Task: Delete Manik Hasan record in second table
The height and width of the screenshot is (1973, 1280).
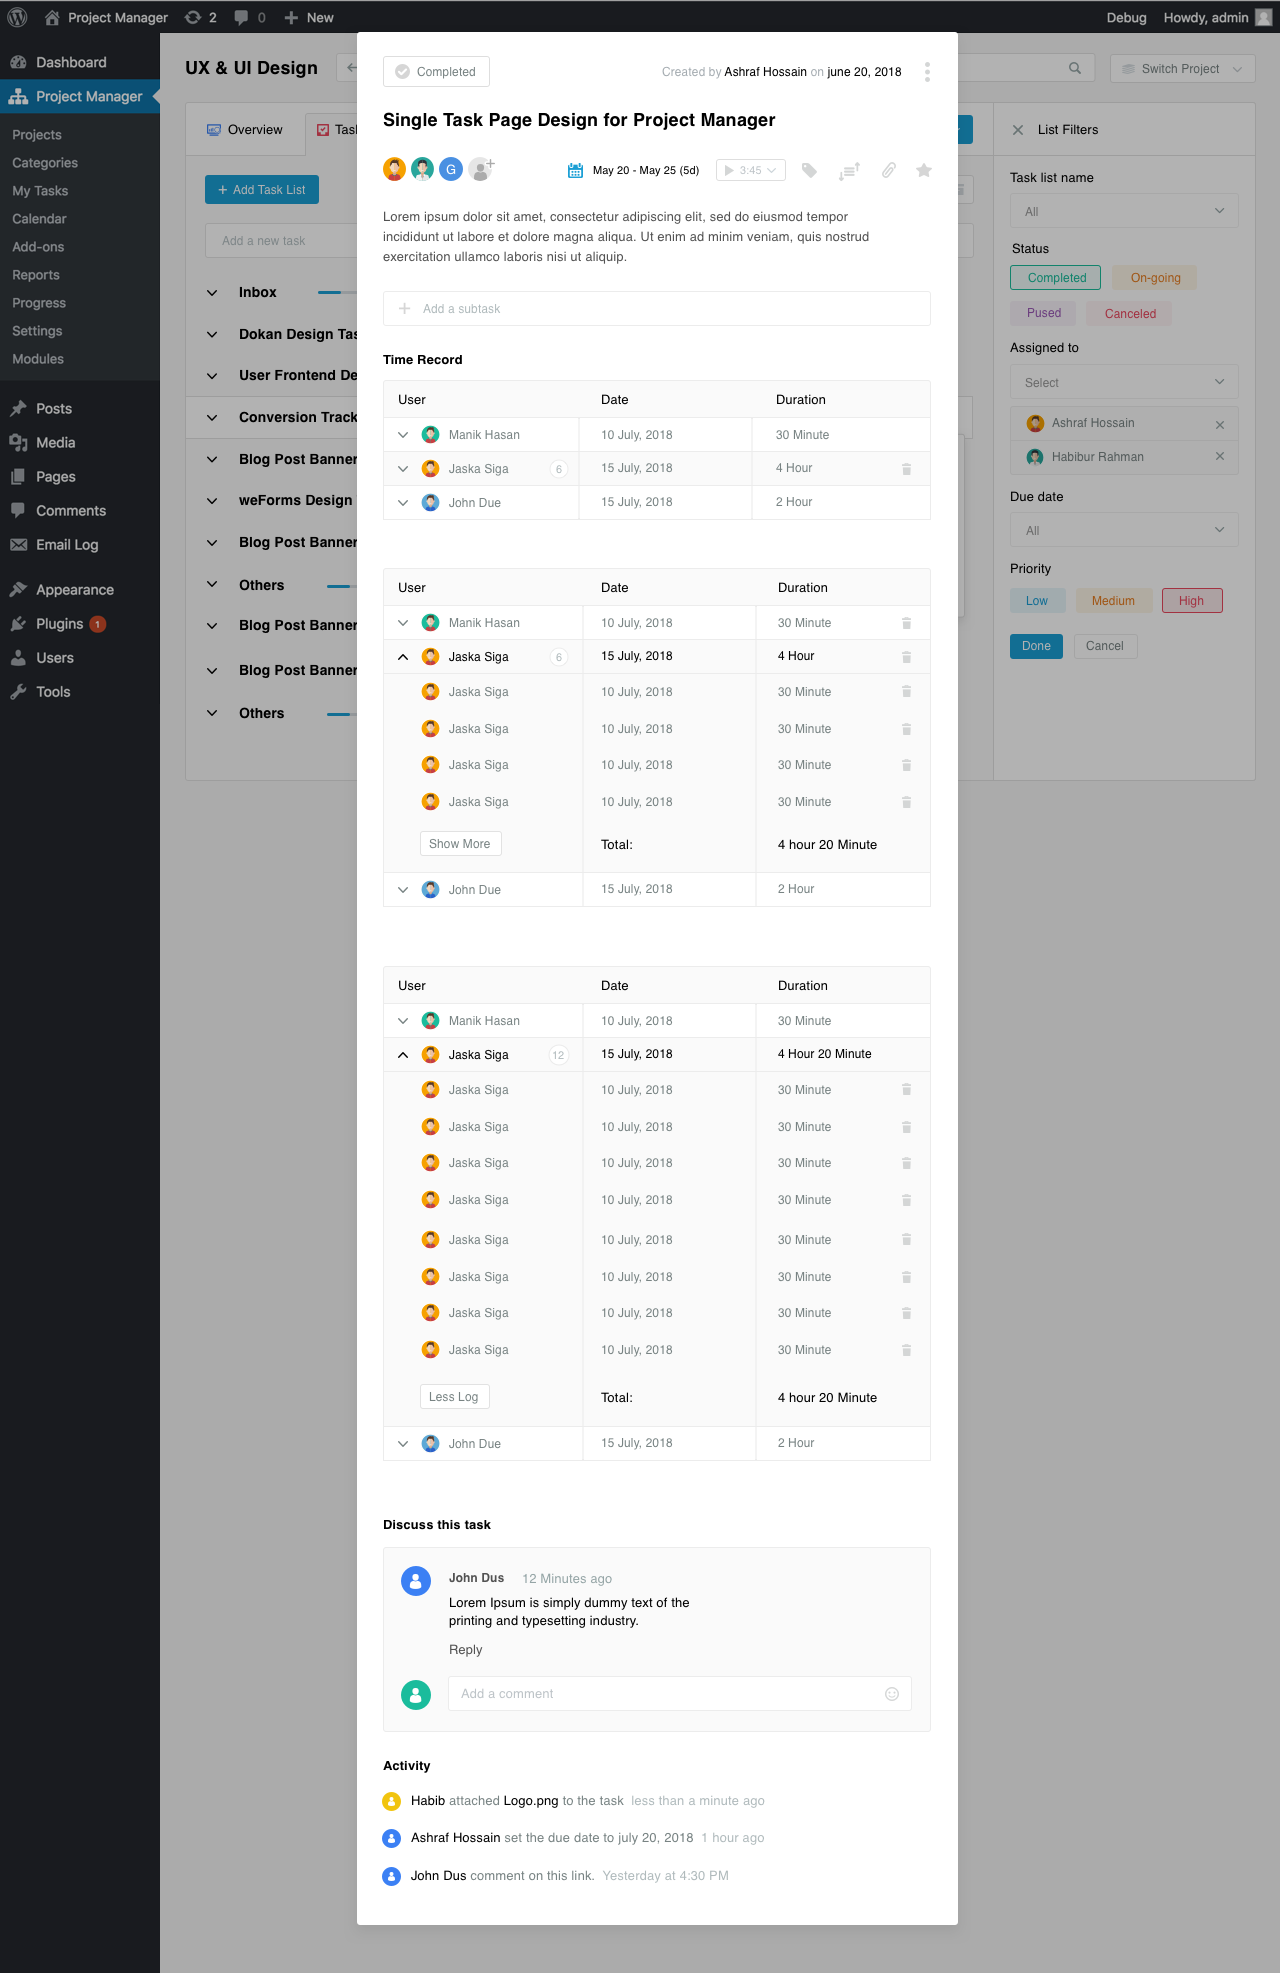Action: [x=906, y=623]
